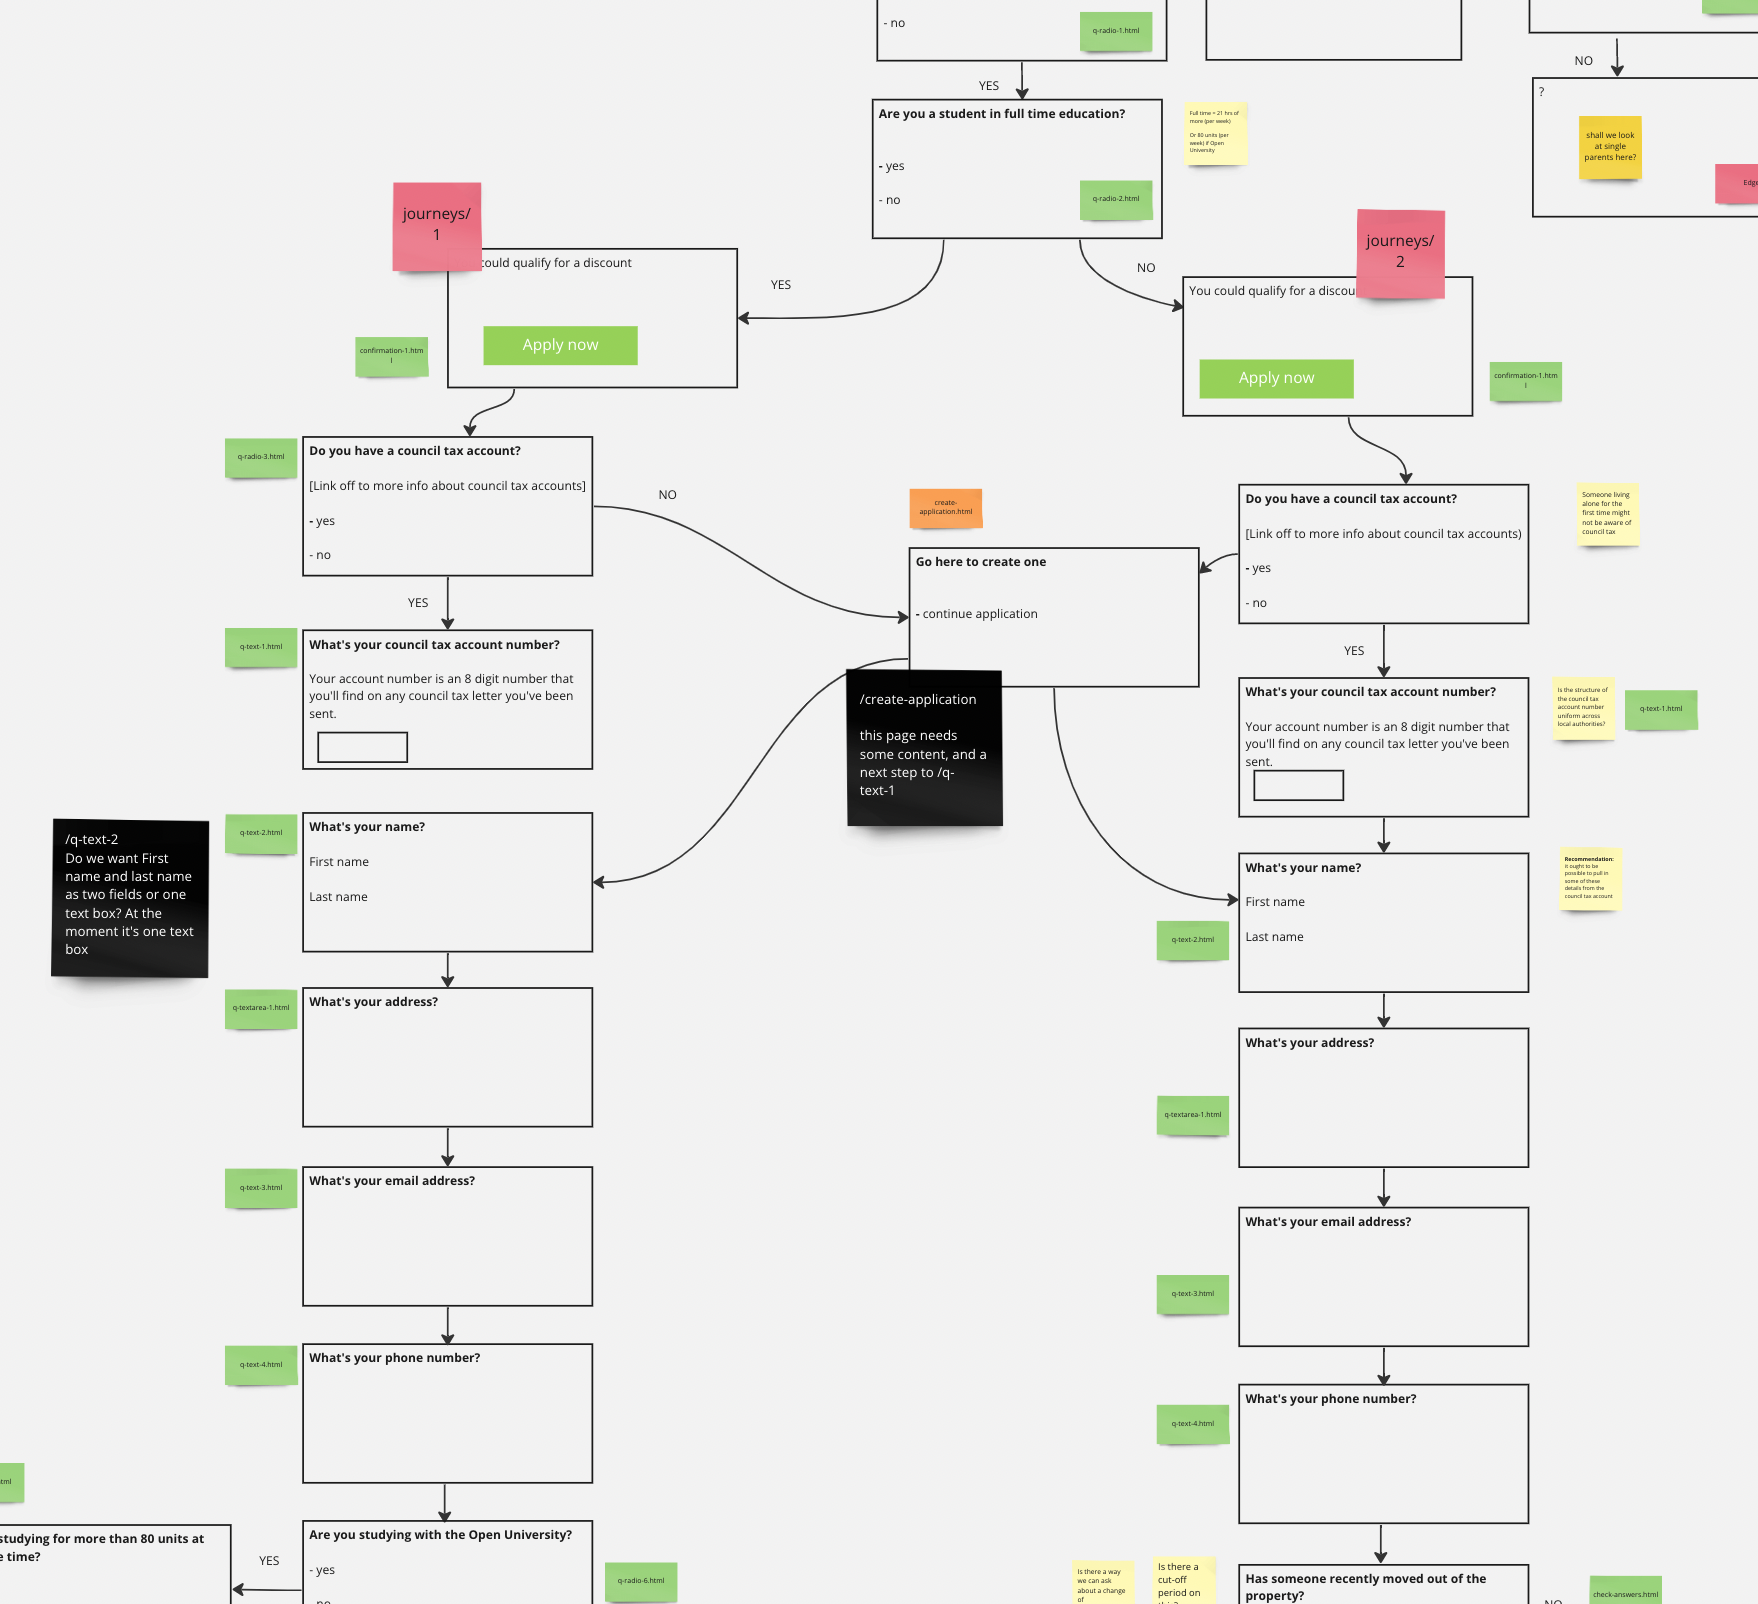Viewport: 1758px width, 1604px height.
Task: Select confirmation-1.html sticky beside journeys/1 box
Action: pyautogui.click(x=392, y=357)
